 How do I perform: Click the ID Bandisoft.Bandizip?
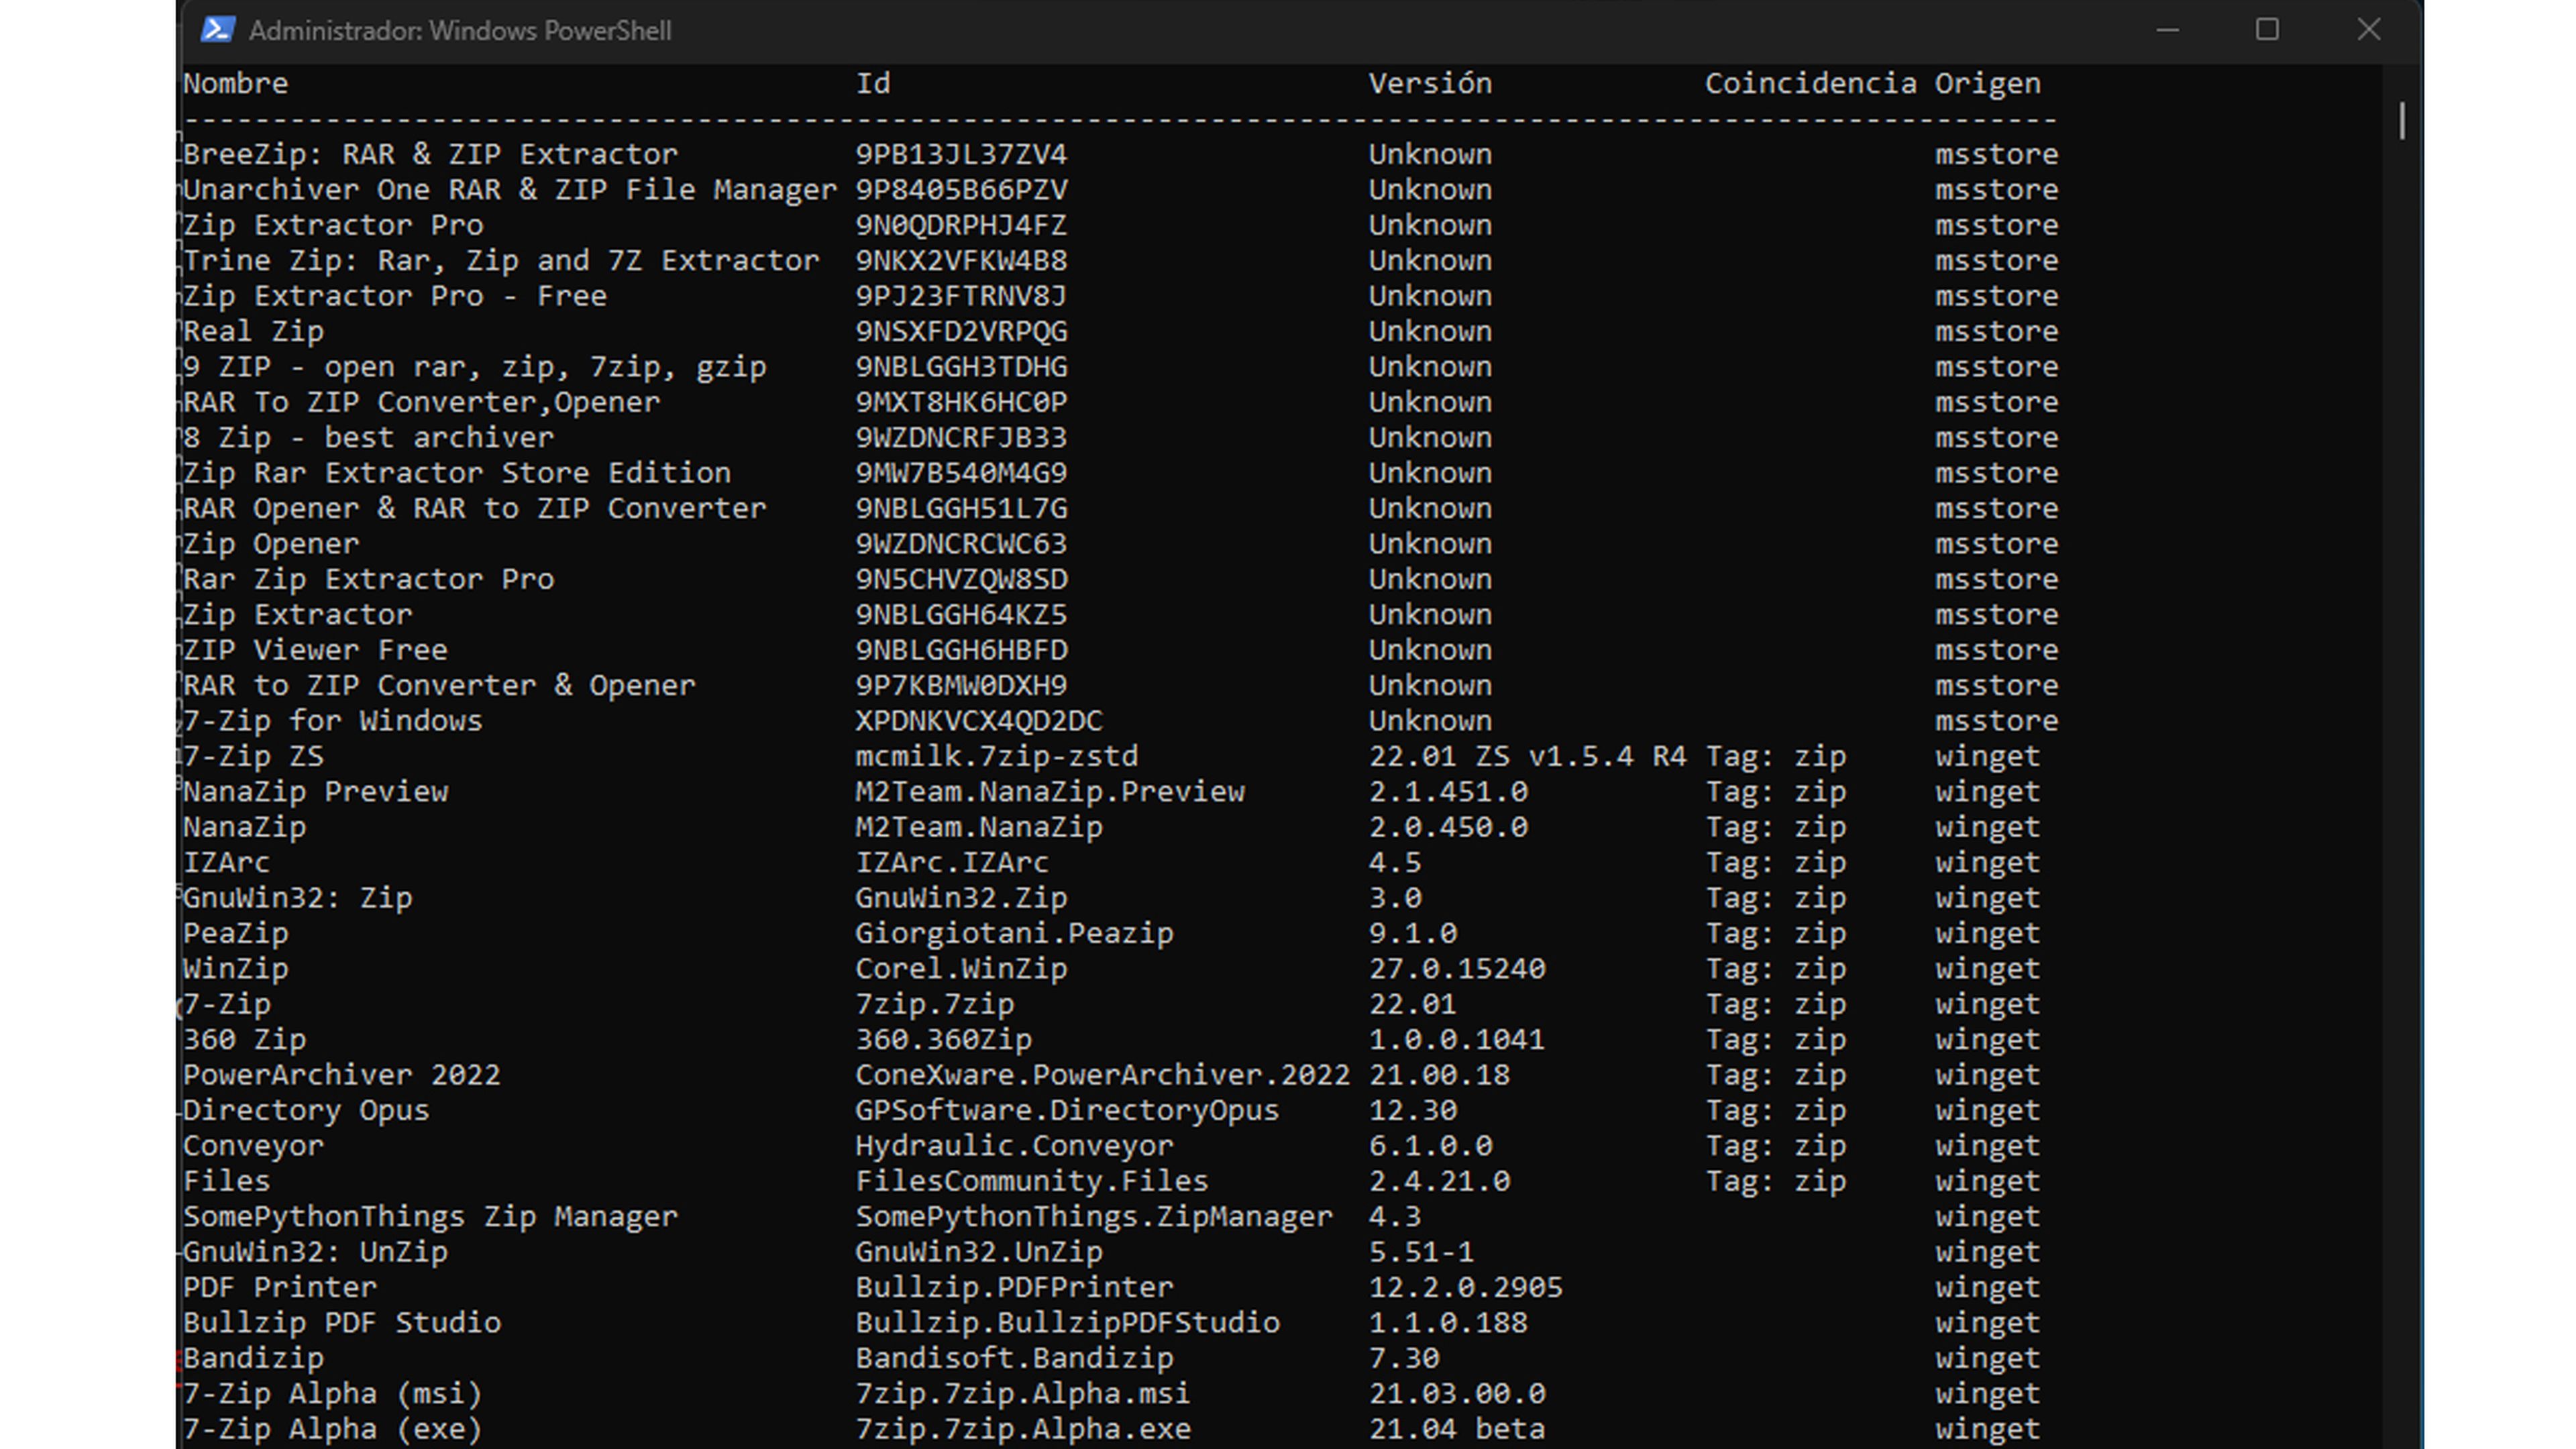coord(1014,1359)
